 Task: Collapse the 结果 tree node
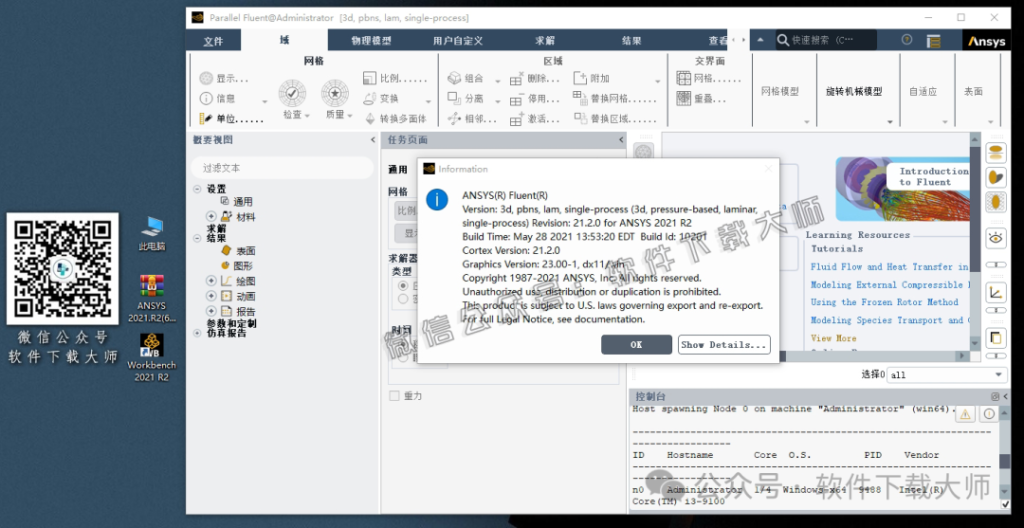click(197, 239)
